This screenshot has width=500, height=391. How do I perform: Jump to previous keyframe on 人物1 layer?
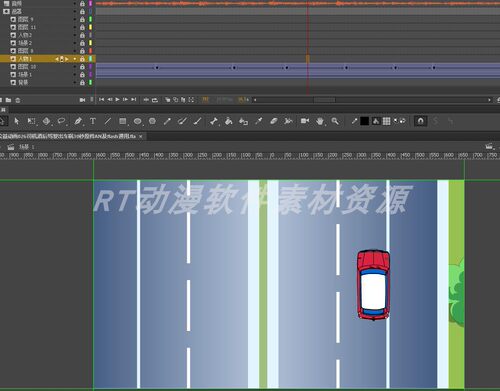[57, 59]
